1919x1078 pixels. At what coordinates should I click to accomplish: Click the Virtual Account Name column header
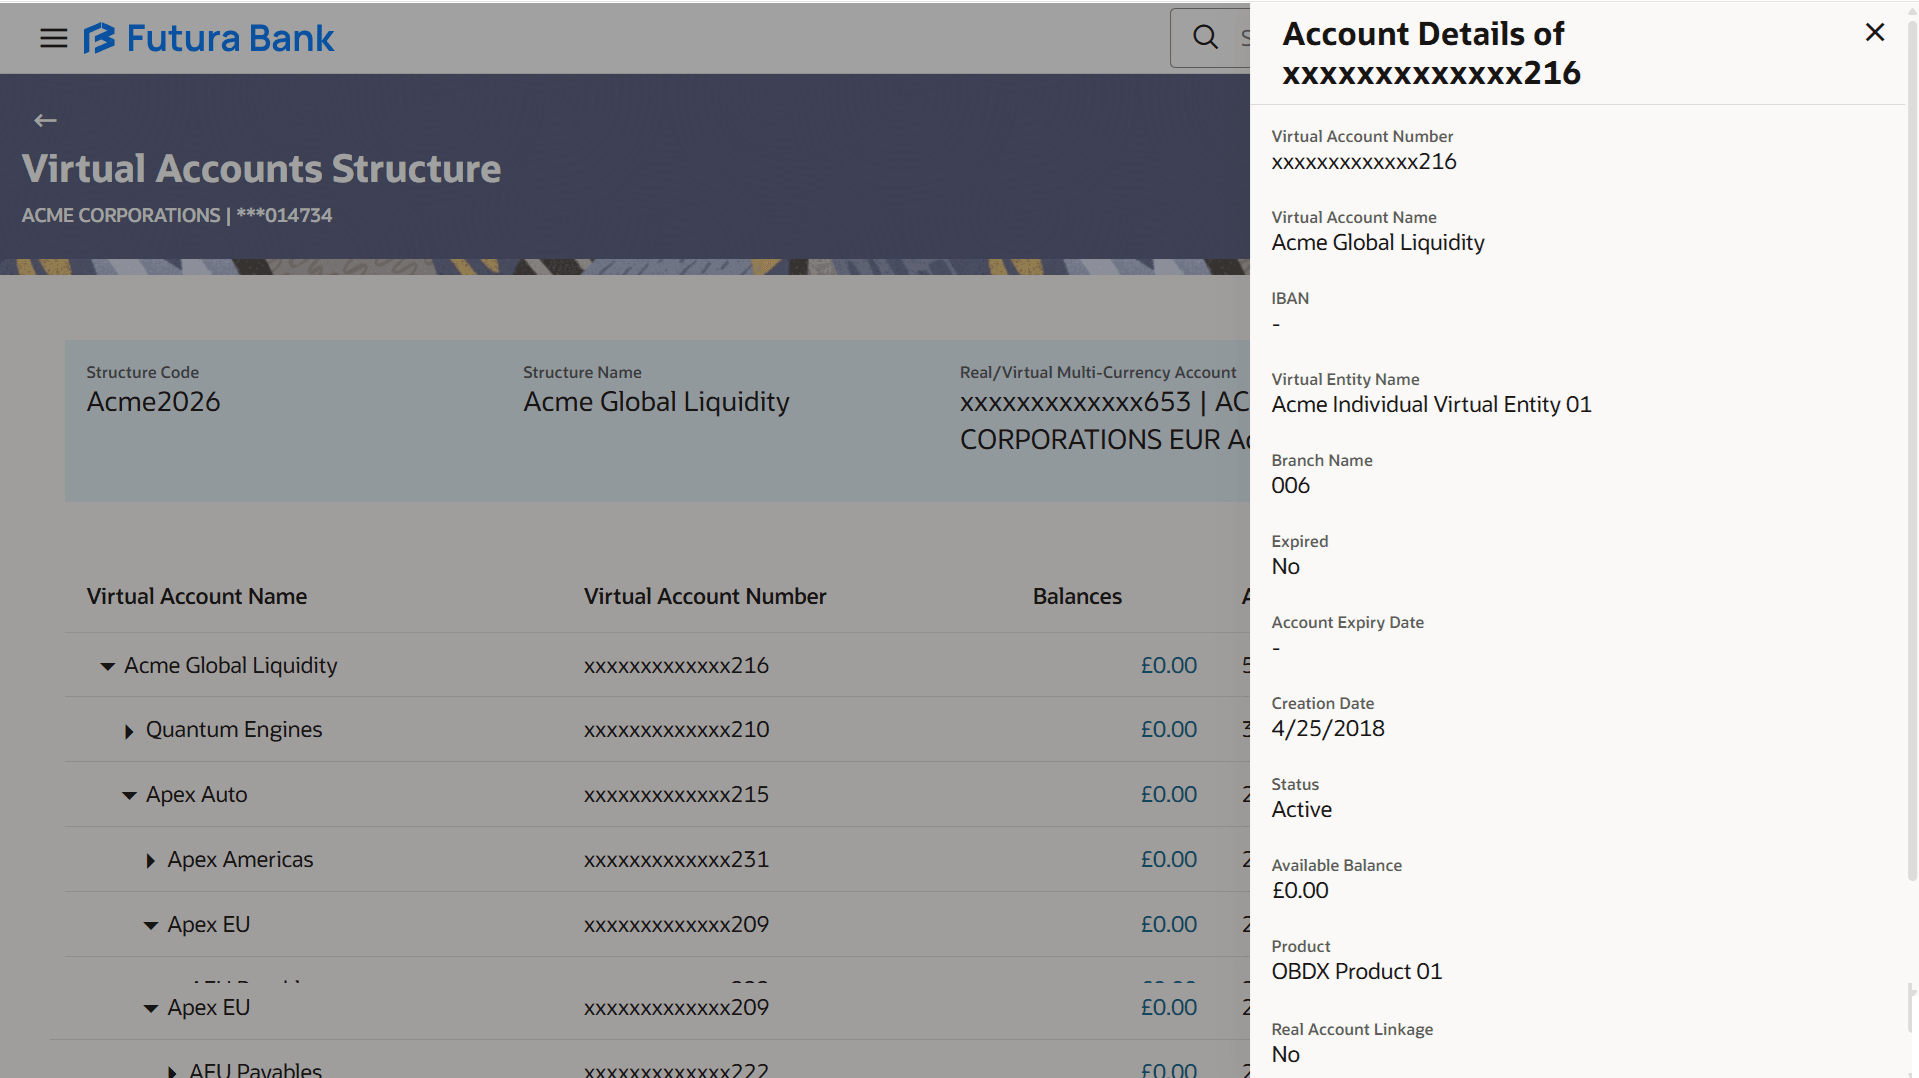(x=196, y=596)
